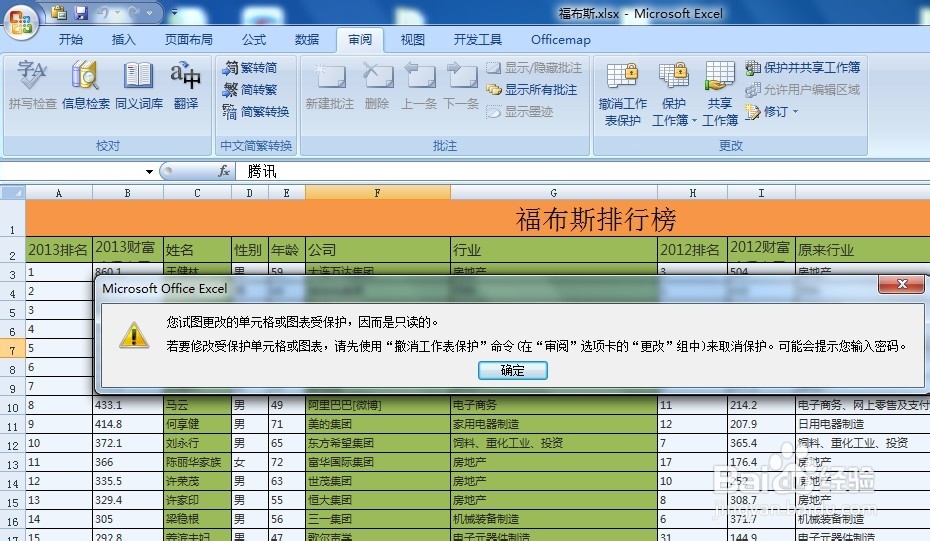Screen dimensions: 930x541
Task: Open 信息检索 research tool
Action: click(85, 85)
